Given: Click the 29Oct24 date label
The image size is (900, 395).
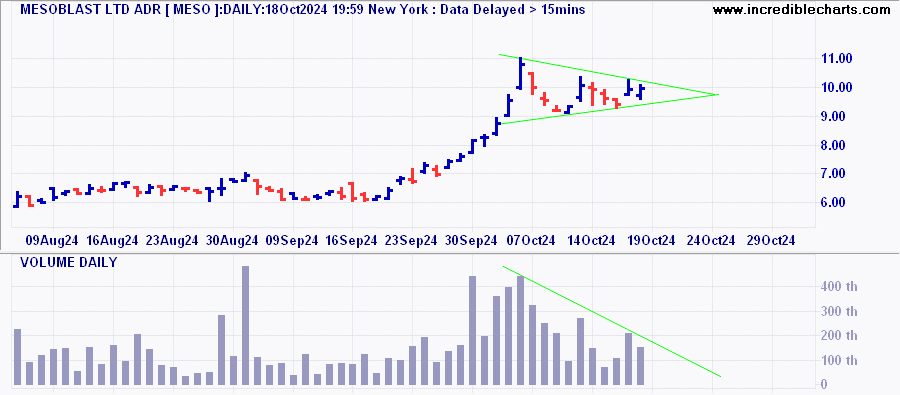Looking at the screenshot, I should (x=771, y=241).
